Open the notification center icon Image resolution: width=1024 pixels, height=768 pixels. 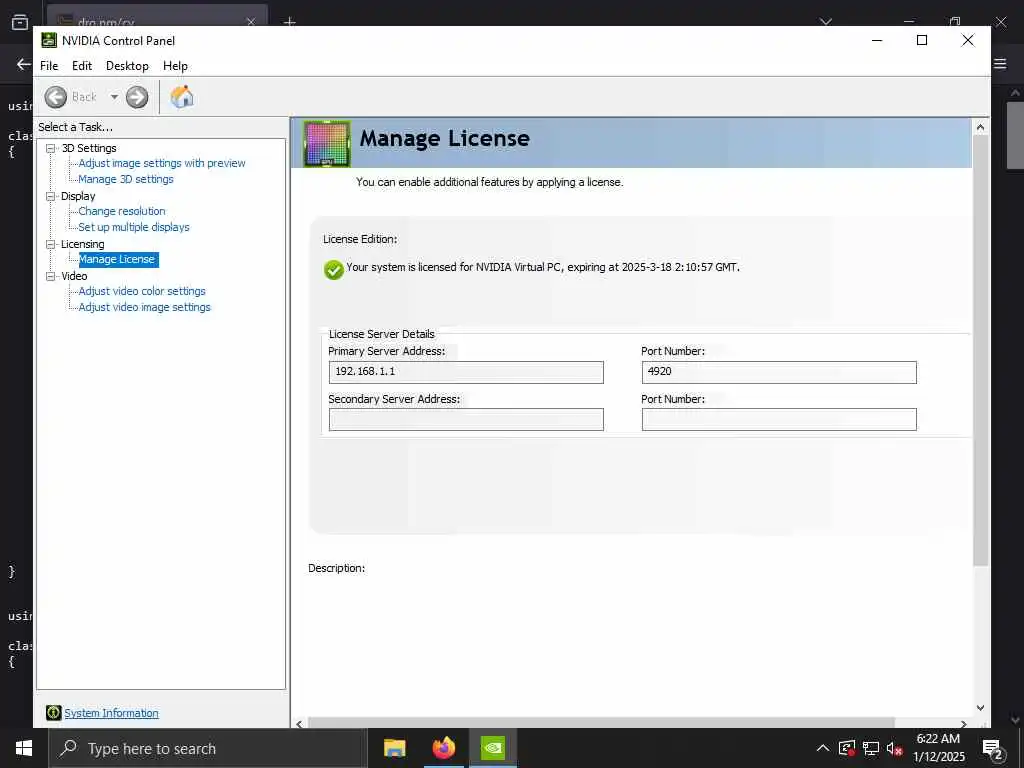point(993,748)
